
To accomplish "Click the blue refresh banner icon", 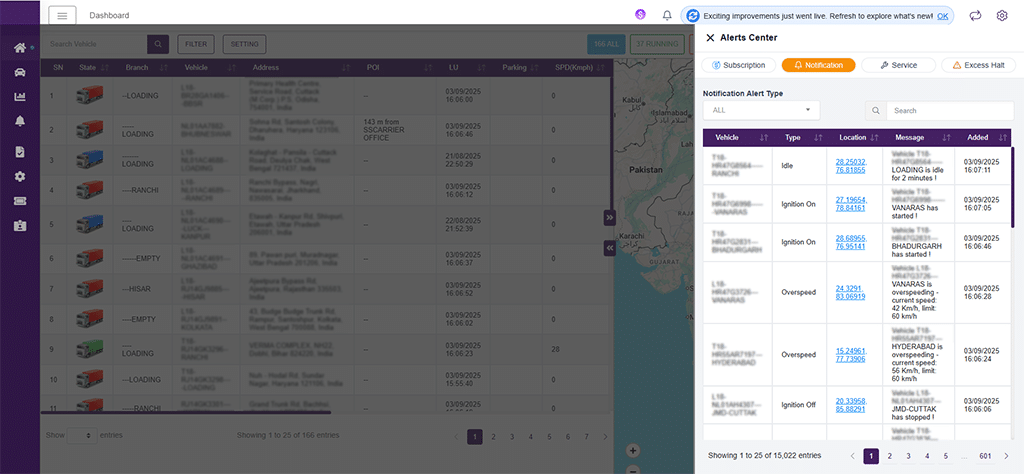I will pyautogui.click(x=694, y=15).
